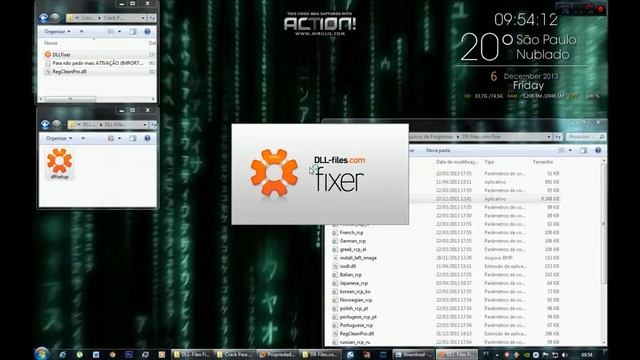Screen dimensions: 640x360
Task: Sort by the Tamanho column header
Action: click(x=543, y=162)
